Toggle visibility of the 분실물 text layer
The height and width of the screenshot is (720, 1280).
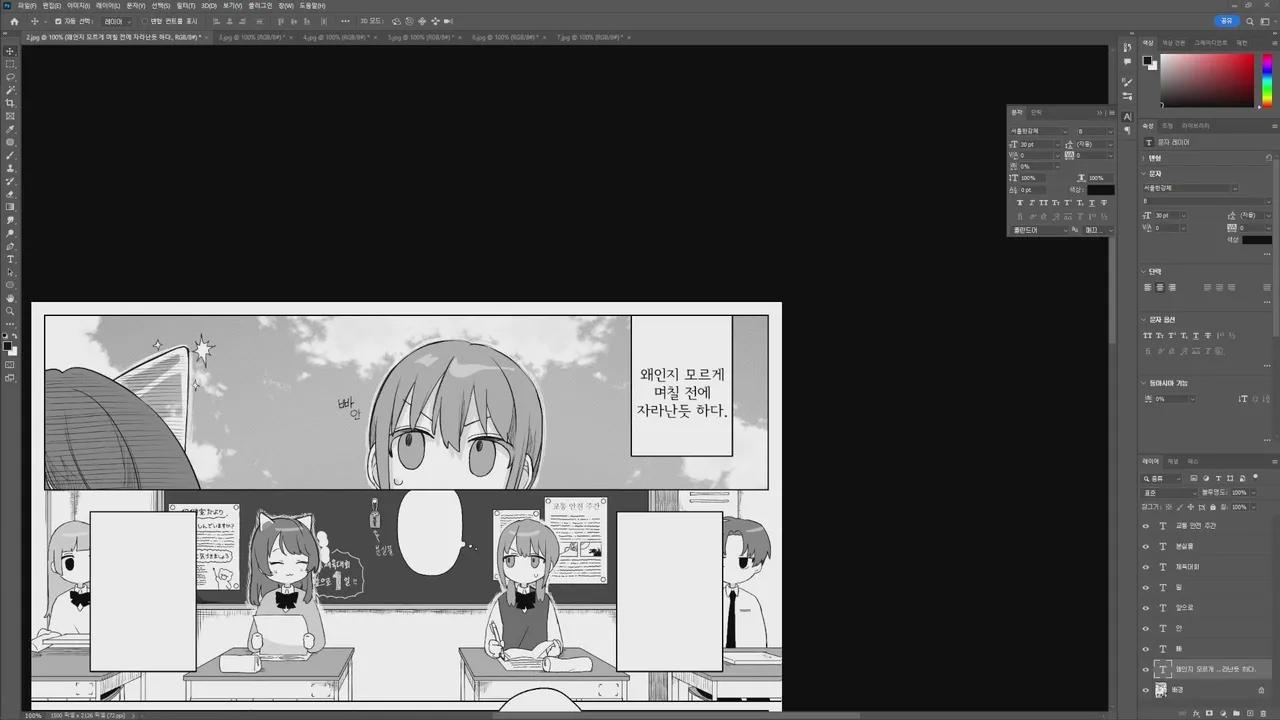click(x=1145, y=546)
